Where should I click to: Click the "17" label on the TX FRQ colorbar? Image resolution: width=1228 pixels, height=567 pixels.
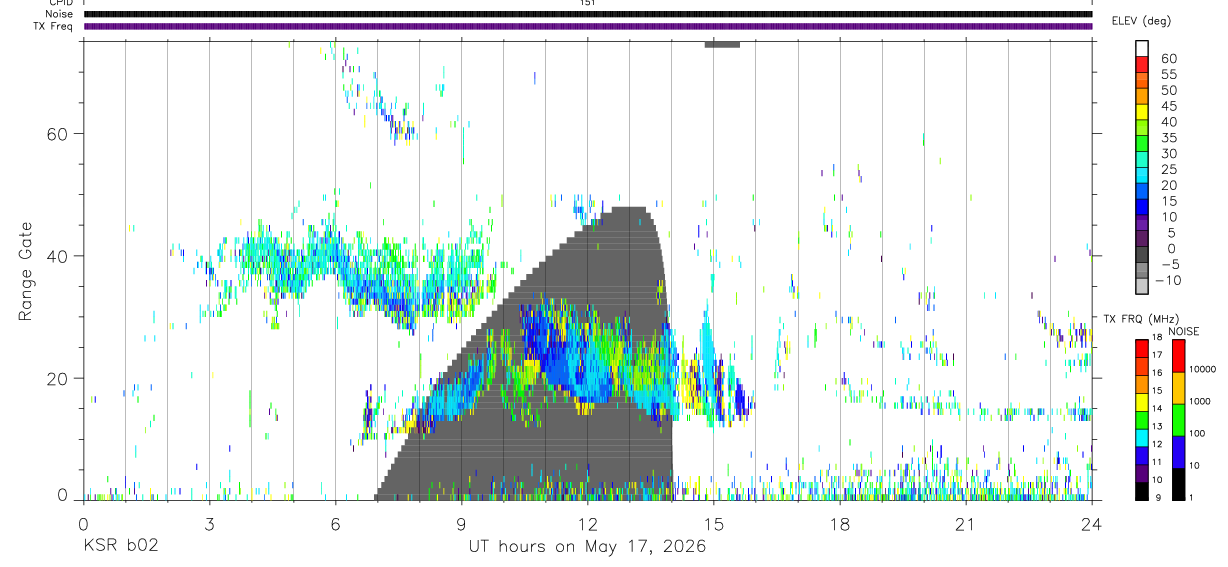click(1157, 355)
